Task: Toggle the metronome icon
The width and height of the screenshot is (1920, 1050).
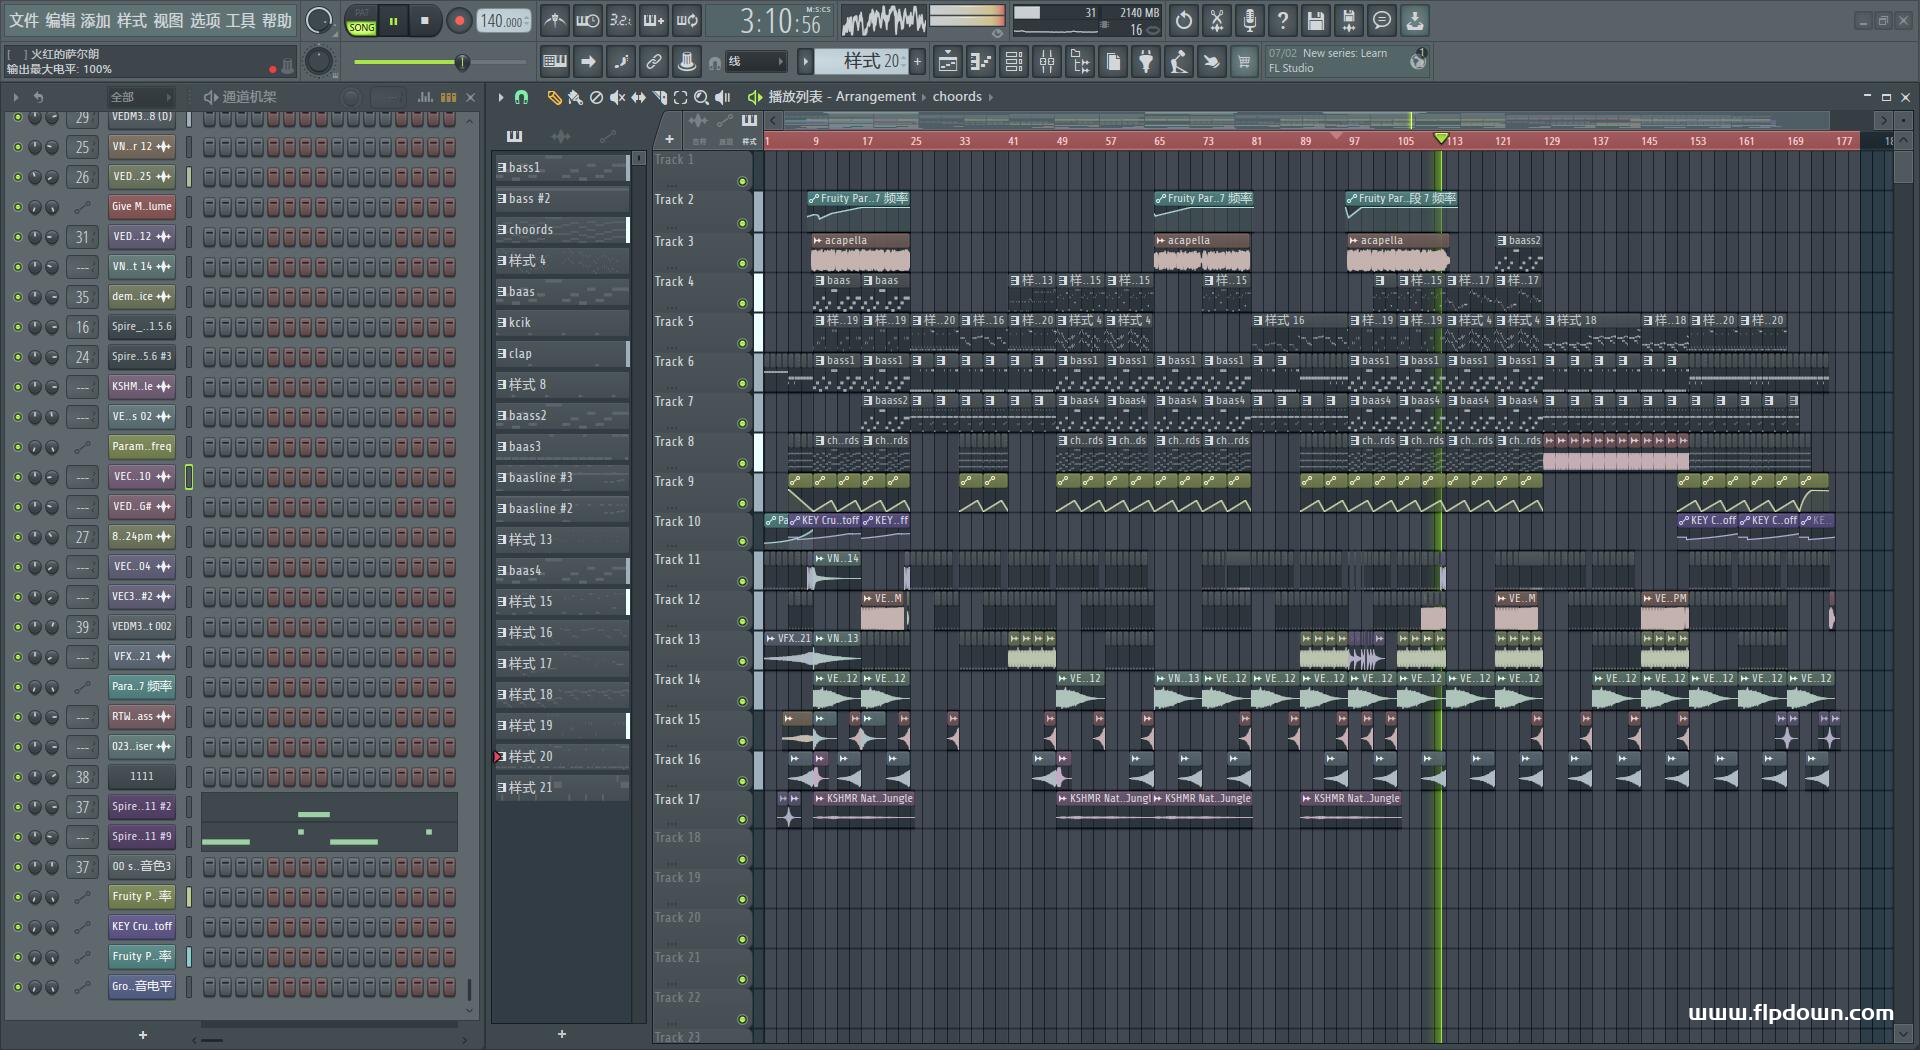Action: pyautogui.click(x=554, y=20)
